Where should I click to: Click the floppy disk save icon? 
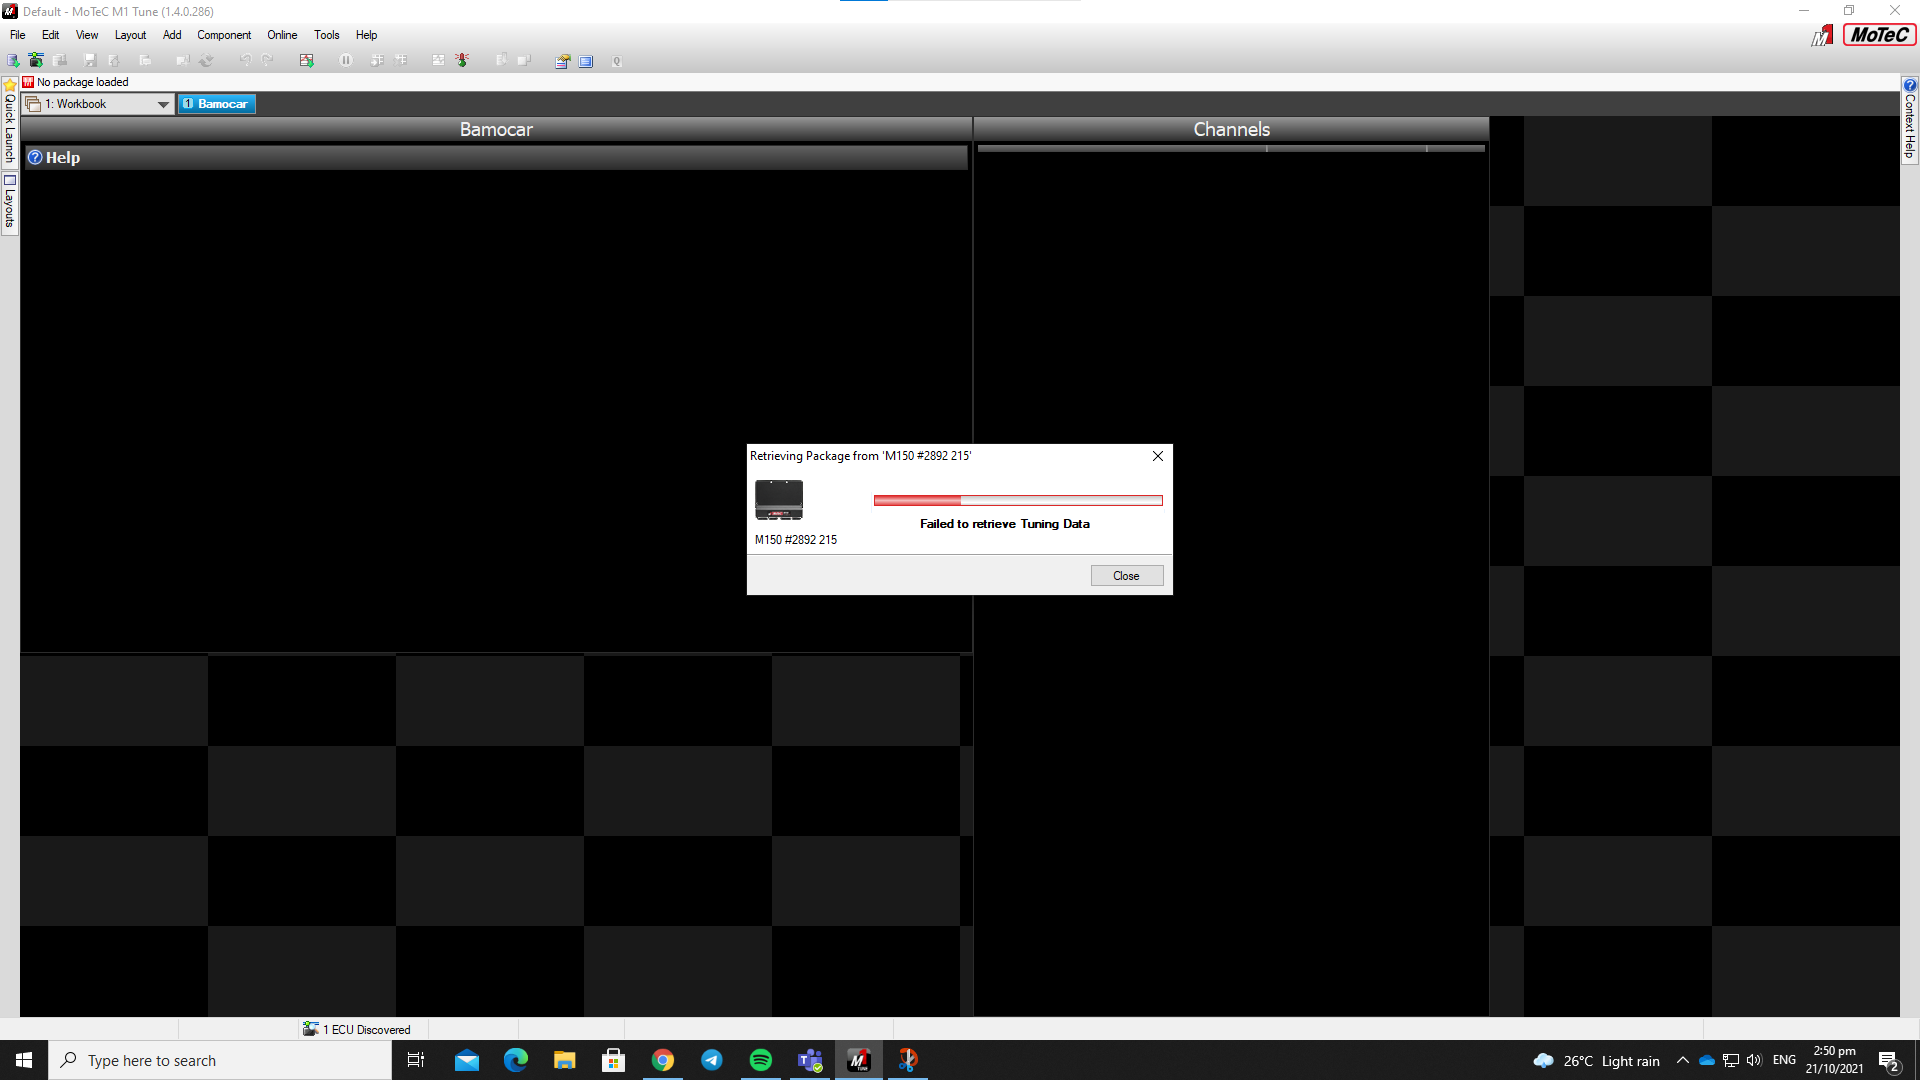(90, 61)
